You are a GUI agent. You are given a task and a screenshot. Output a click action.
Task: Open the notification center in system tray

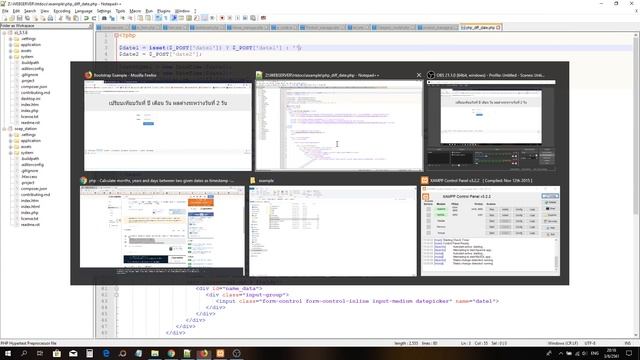(629, 353)
